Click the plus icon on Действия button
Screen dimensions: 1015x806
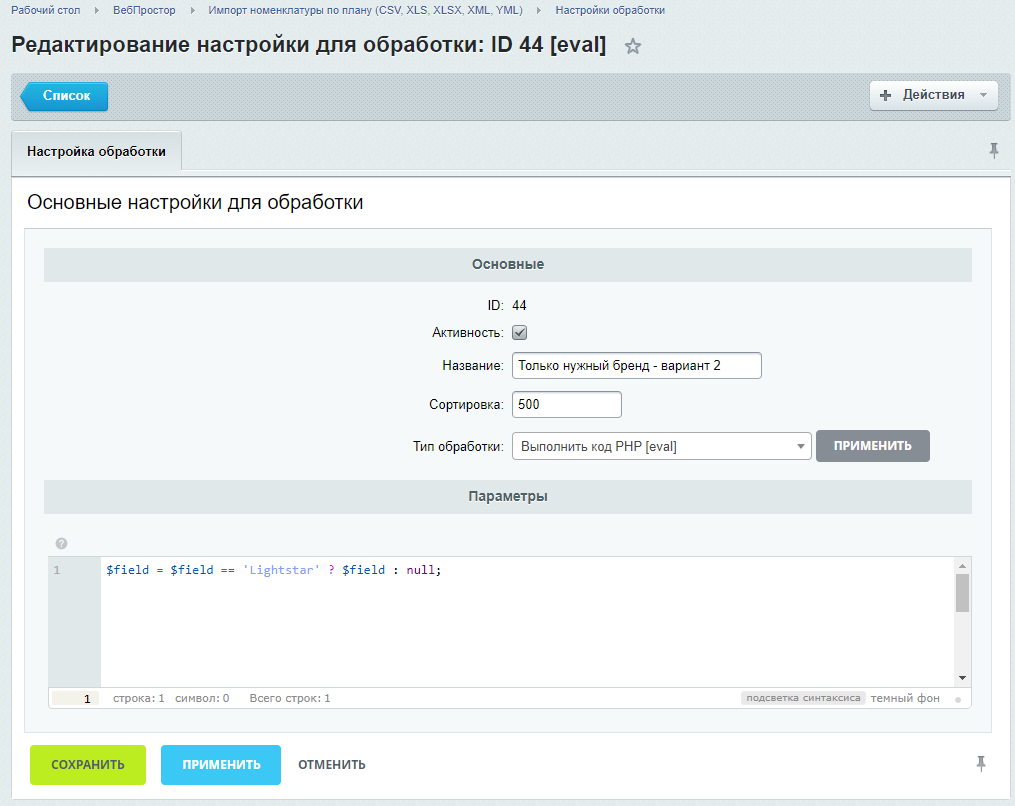(x=886, y=95)
